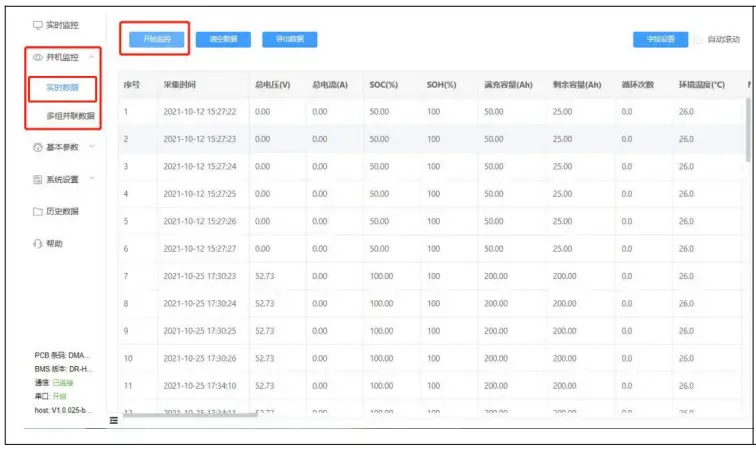Click 总电压 value 52.73 in row 7
756x449 pixels.
tap(265, 276)
